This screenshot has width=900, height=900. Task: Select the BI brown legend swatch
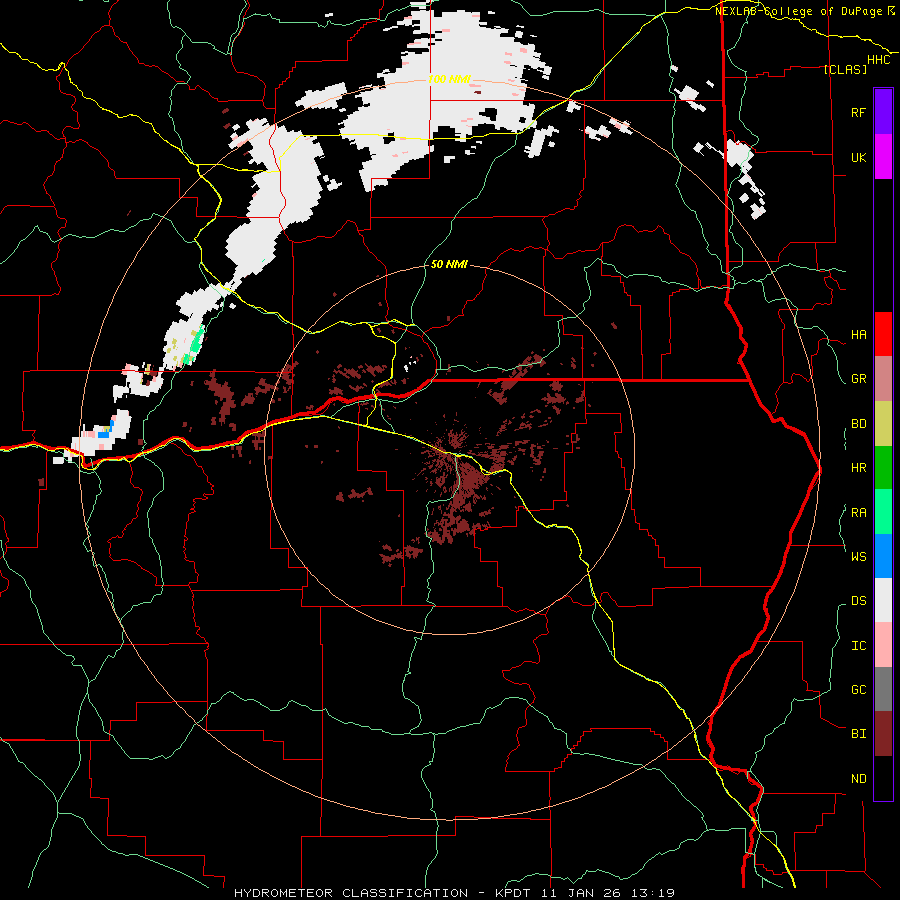883,734
